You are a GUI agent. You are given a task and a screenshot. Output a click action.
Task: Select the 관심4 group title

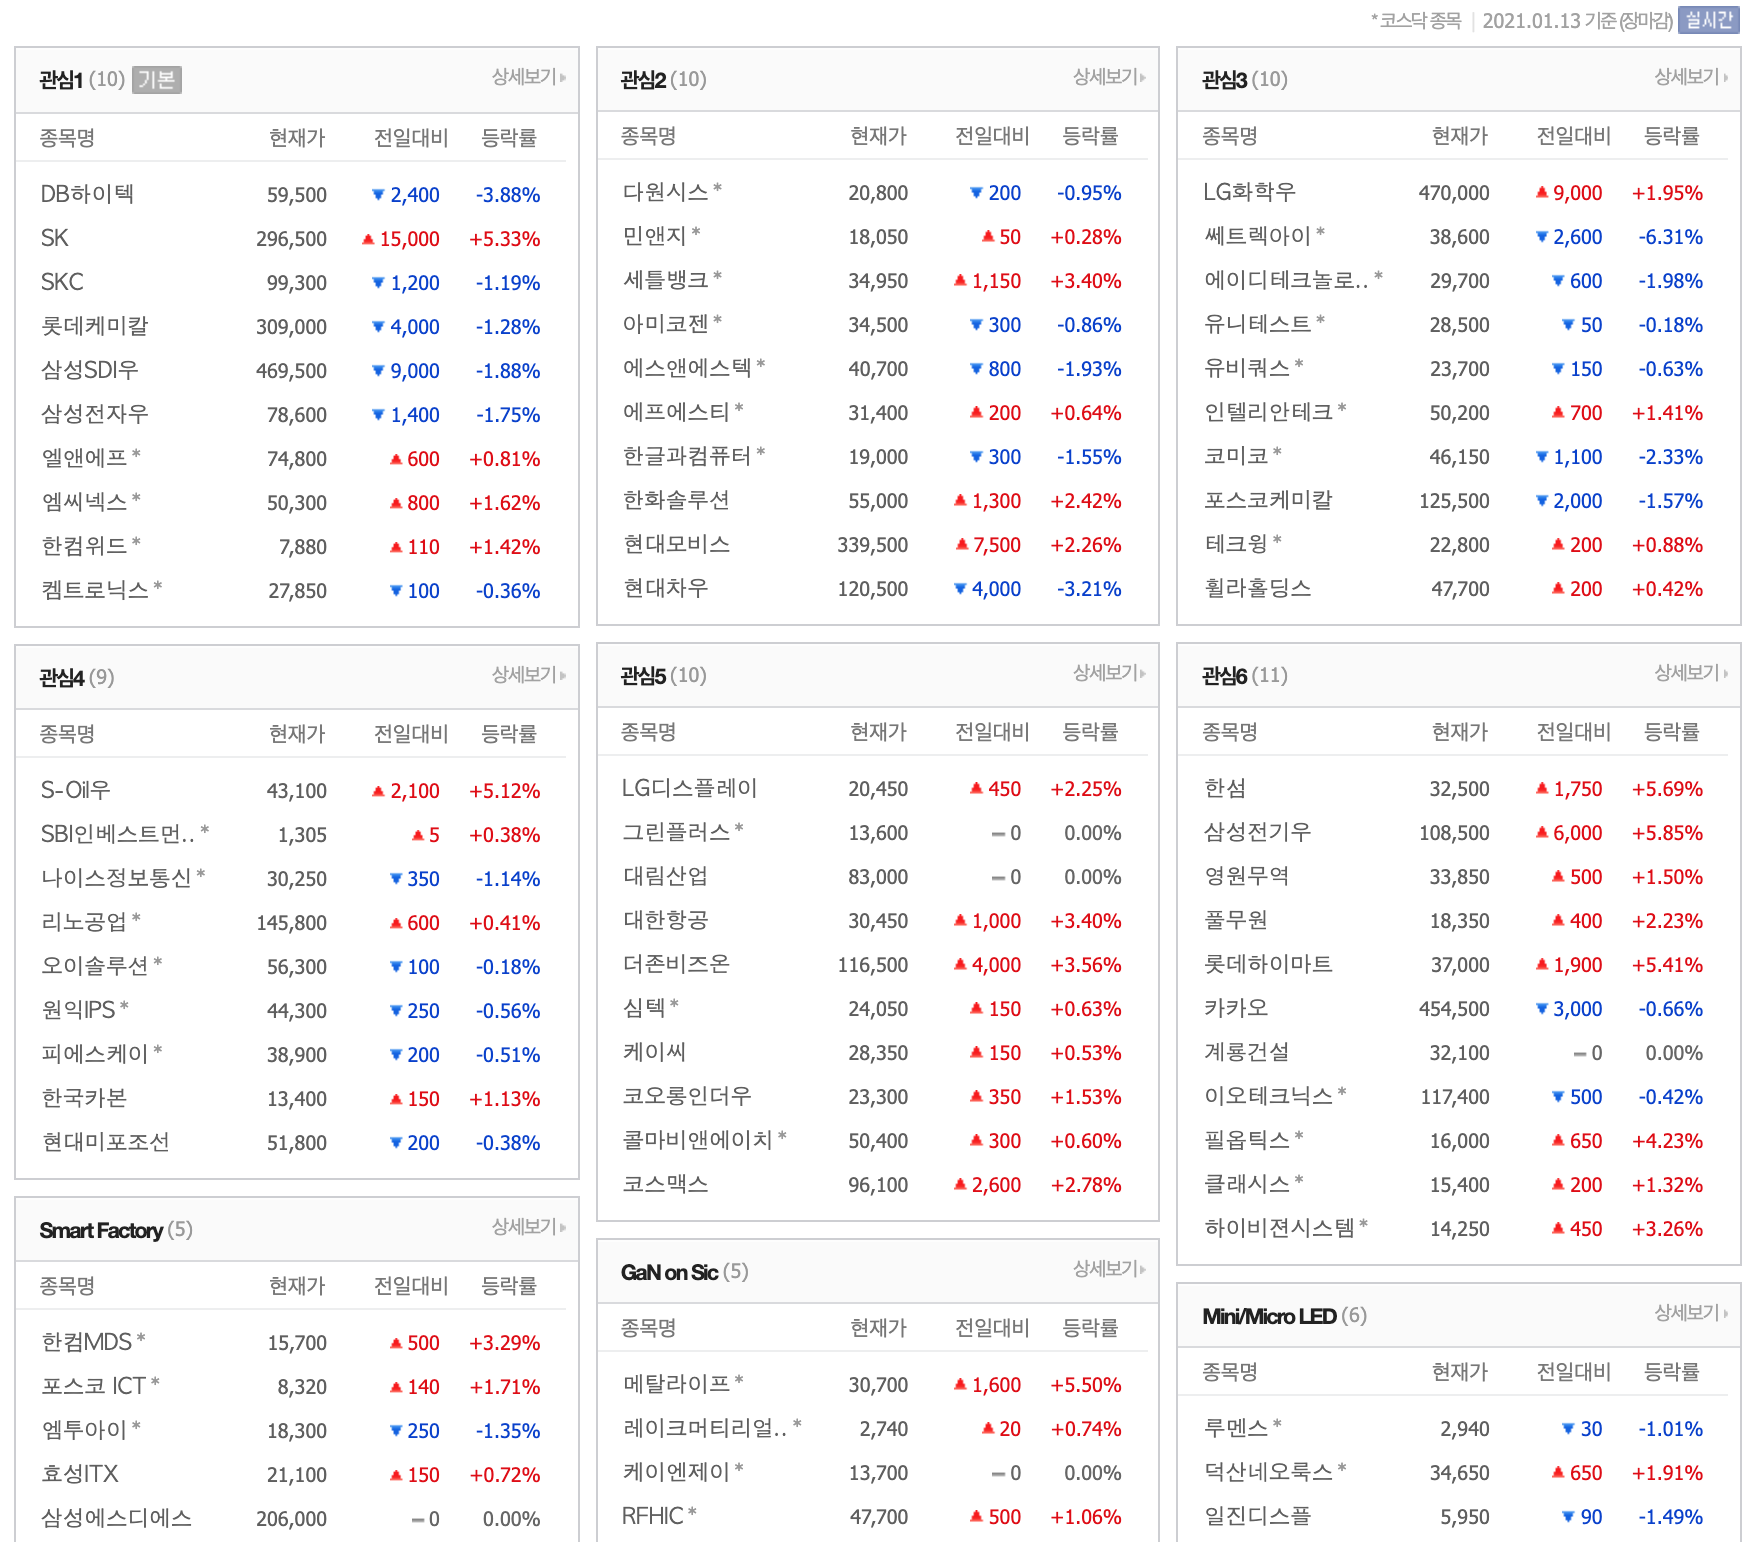(x=61, y=678)
